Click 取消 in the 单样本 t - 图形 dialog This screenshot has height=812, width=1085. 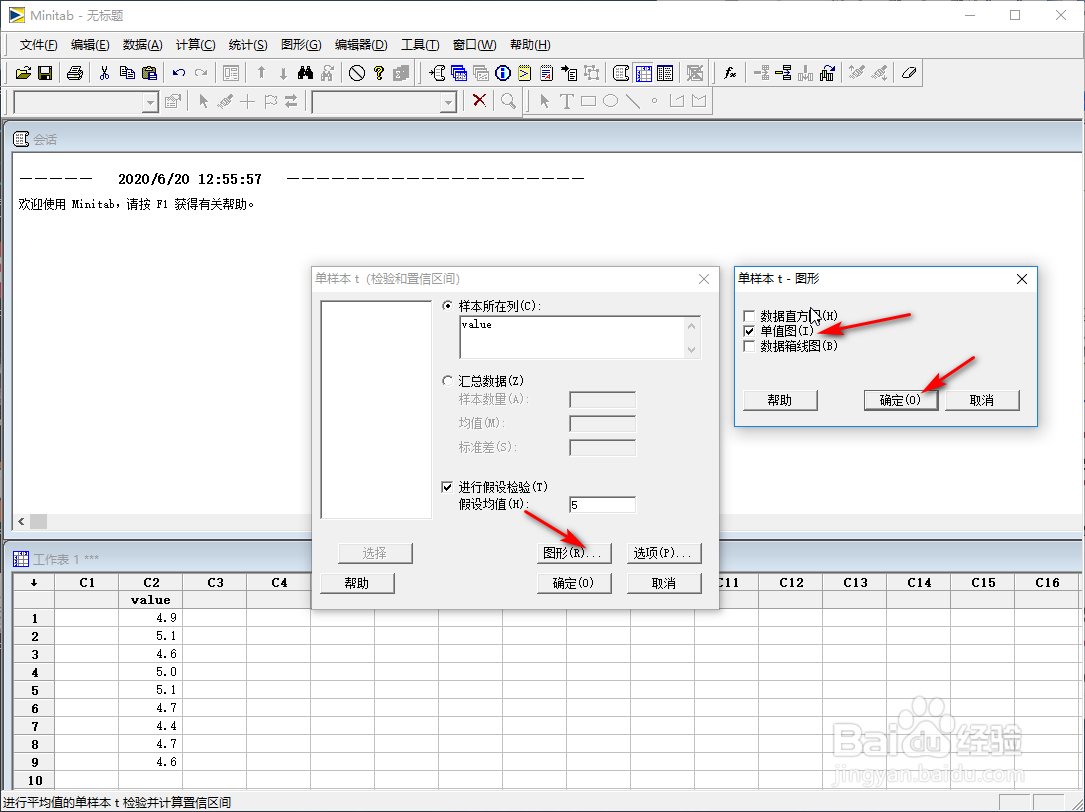pyautogui.click(x=982, y=400)
